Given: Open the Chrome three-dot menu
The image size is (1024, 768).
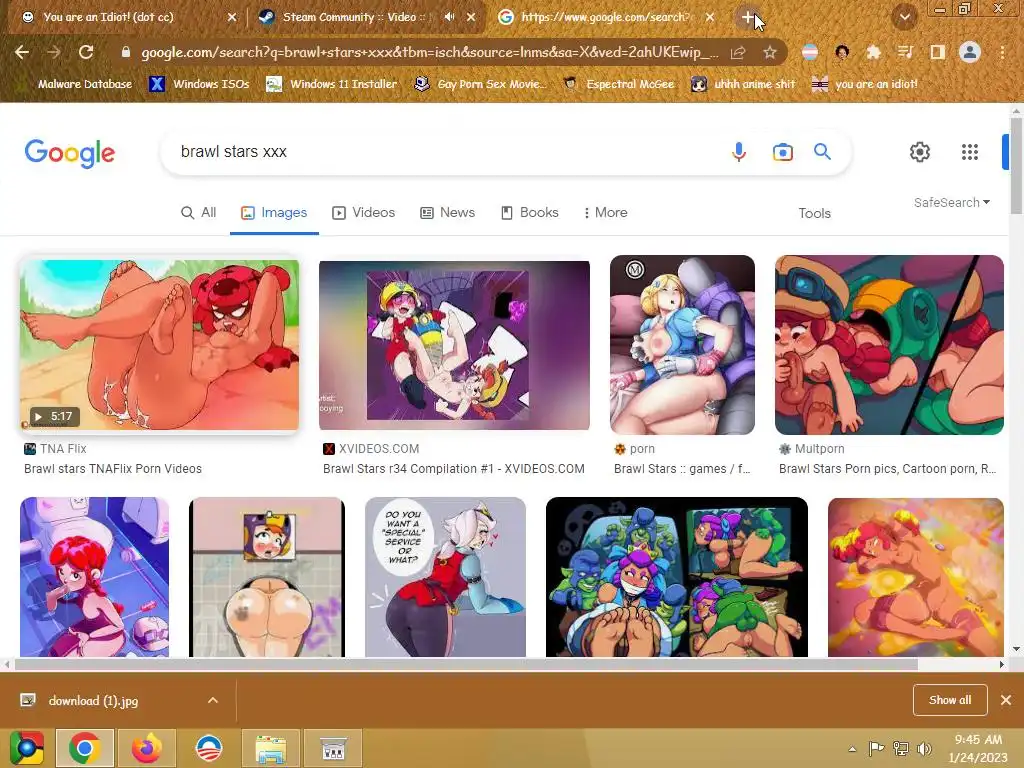Looking at the screenshot, I should point(1002,52).
